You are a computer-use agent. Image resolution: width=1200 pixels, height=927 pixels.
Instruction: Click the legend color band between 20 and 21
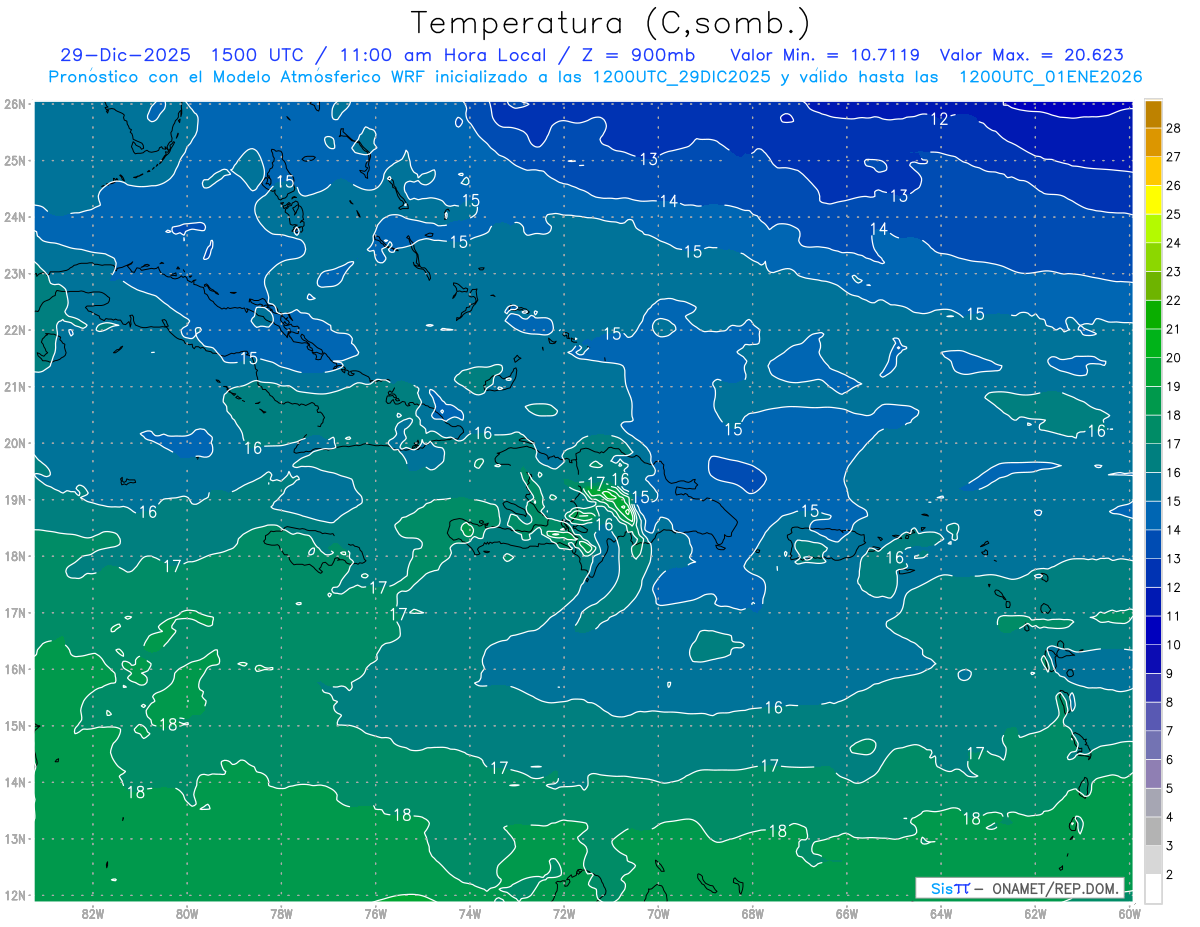1154,343
